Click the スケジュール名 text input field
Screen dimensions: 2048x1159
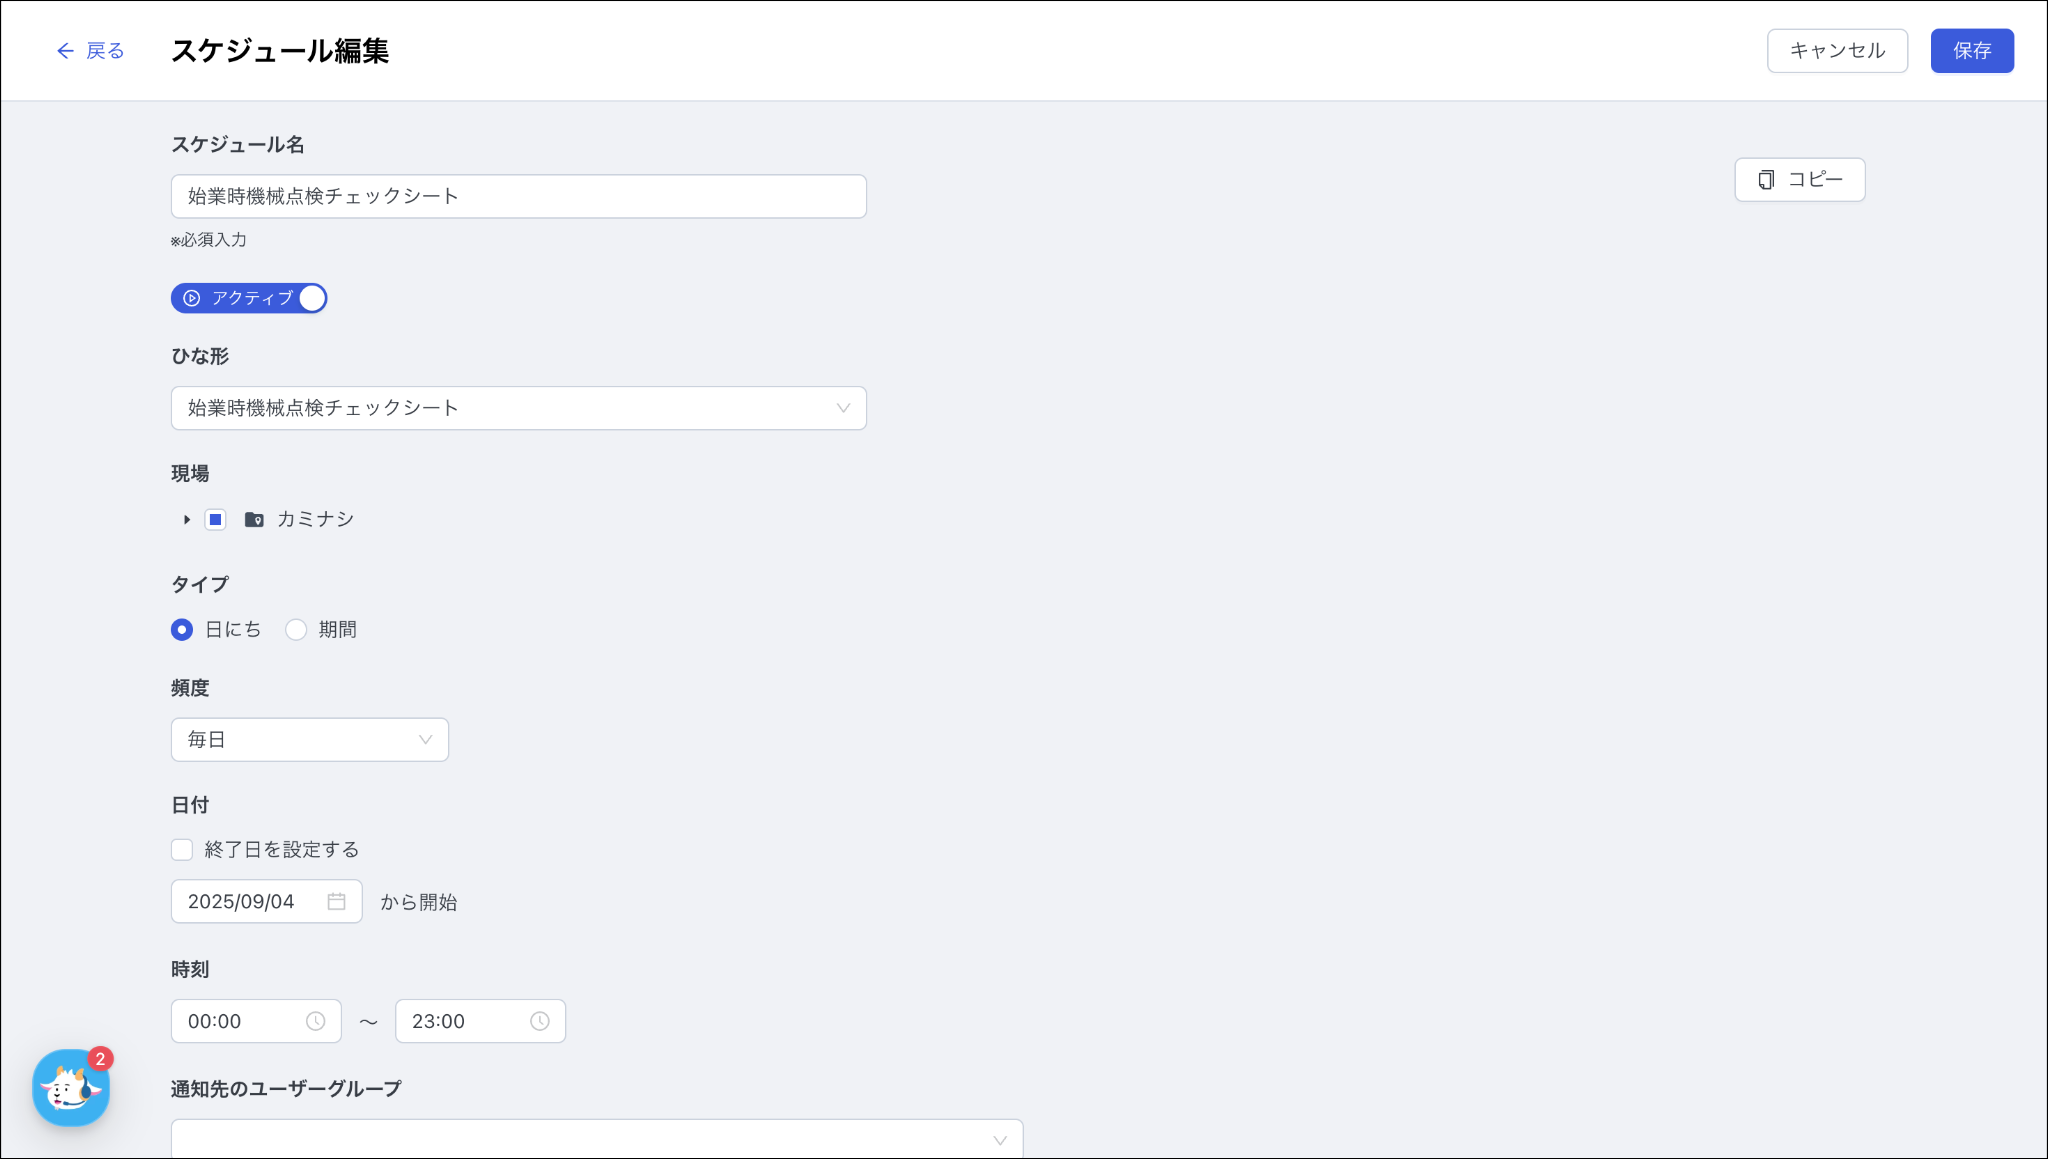point(518,197)
